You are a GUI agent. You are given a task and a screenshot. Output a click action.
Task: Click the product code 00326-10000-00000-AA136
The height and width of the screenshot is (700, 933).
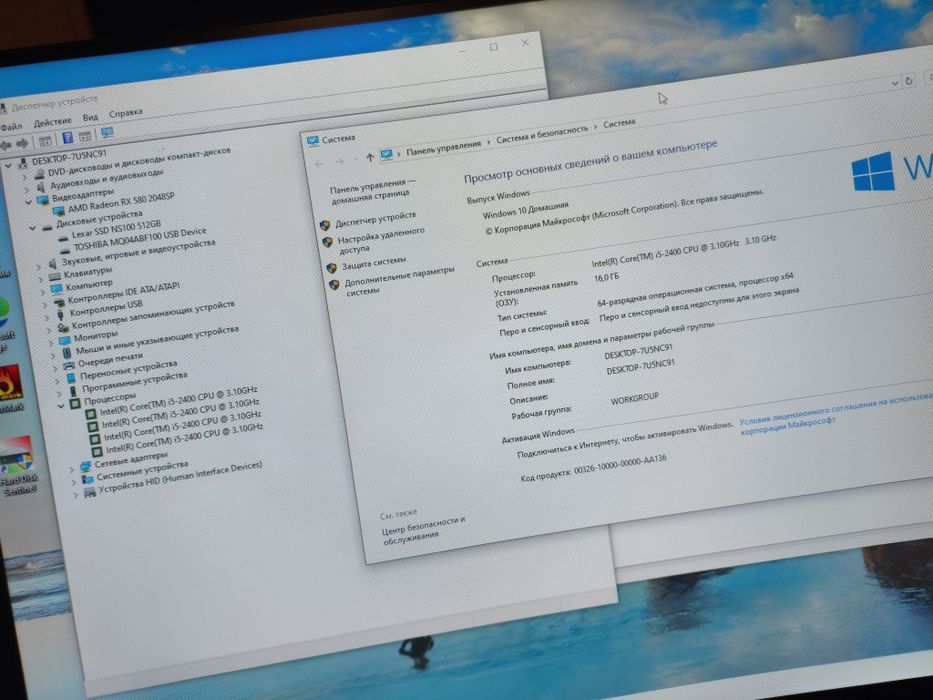619,465
